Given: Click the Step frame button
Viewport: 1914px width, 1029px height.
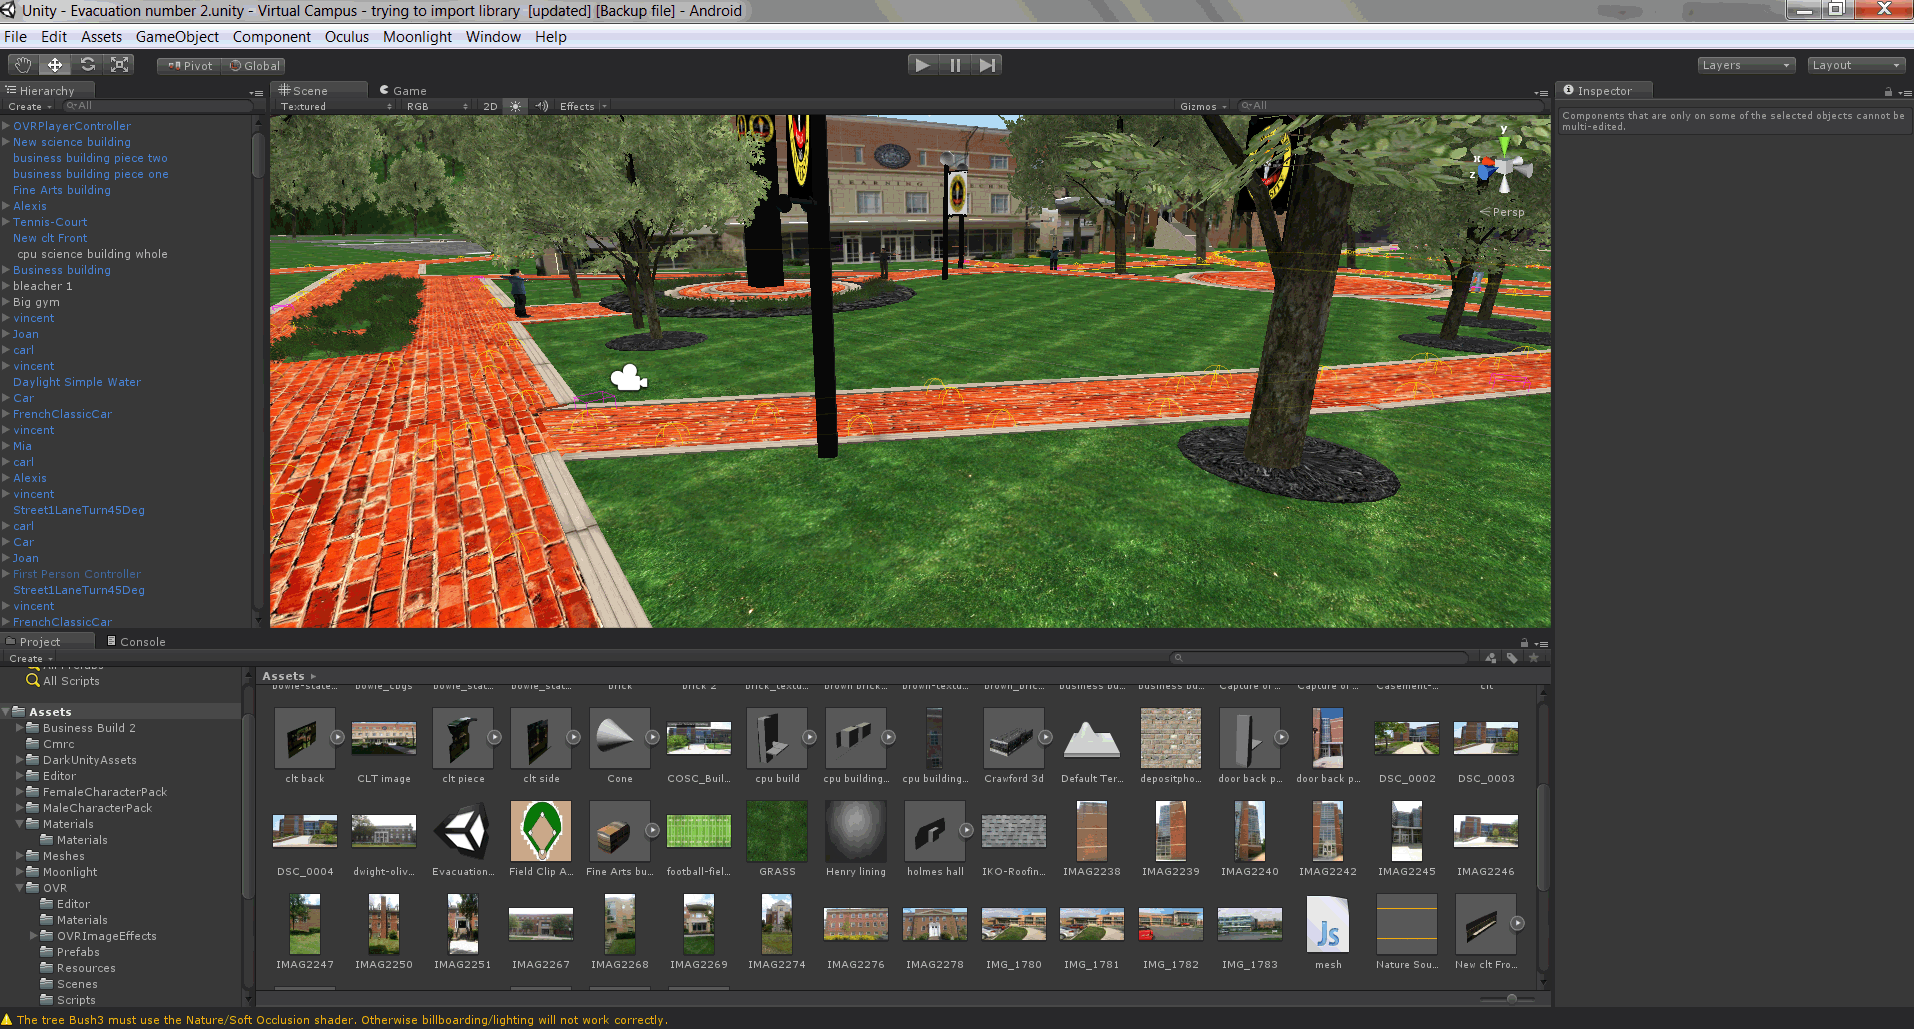Looking at the screenshot, I should (987, 65).
